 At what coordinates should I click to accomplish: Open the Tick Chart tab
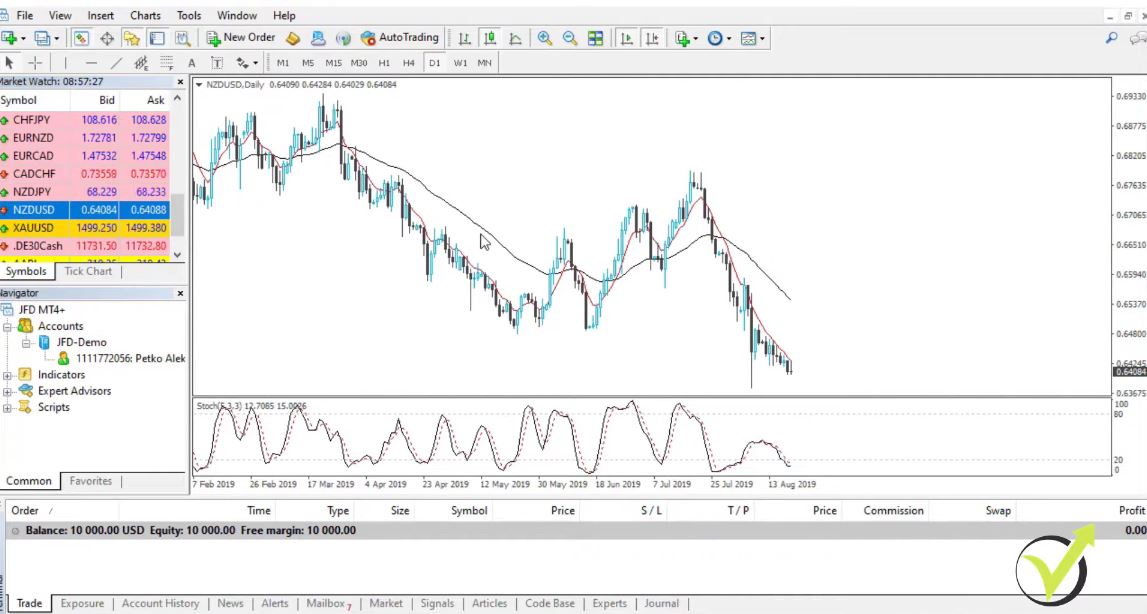[x=88, y=271]
